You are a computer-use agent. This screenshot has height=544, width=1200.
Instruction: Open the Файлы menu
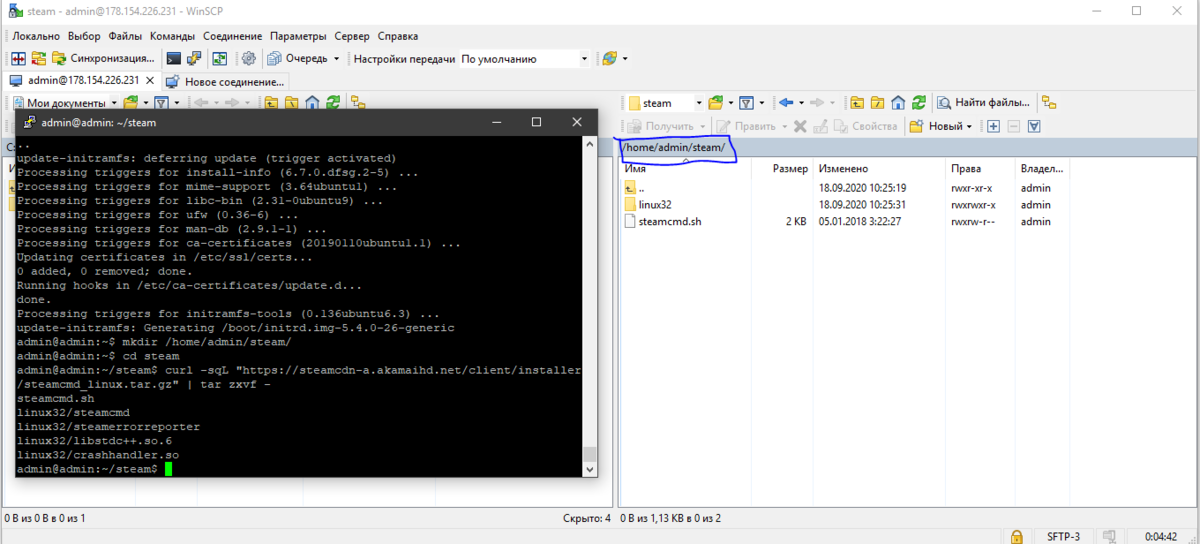pyautogui.click(x=125, y=36)
